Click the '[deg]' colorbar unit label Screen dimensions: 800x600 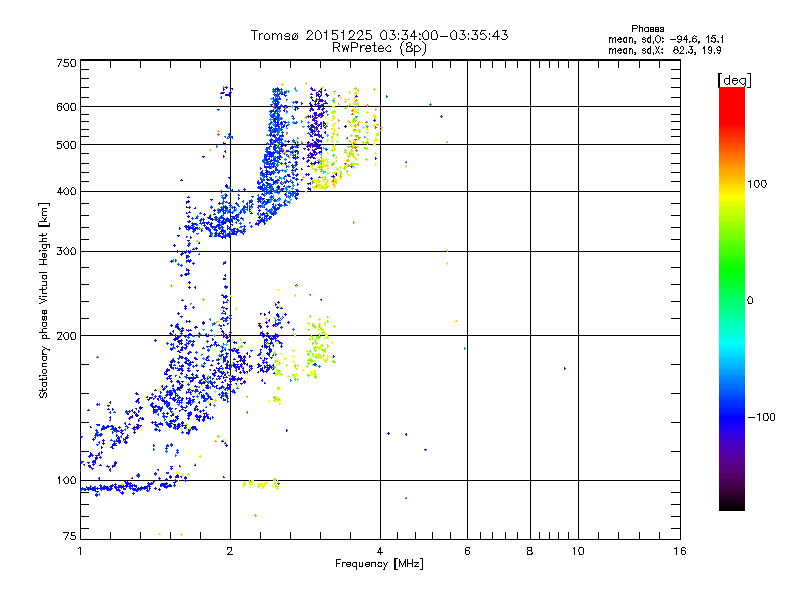point(734,80)
